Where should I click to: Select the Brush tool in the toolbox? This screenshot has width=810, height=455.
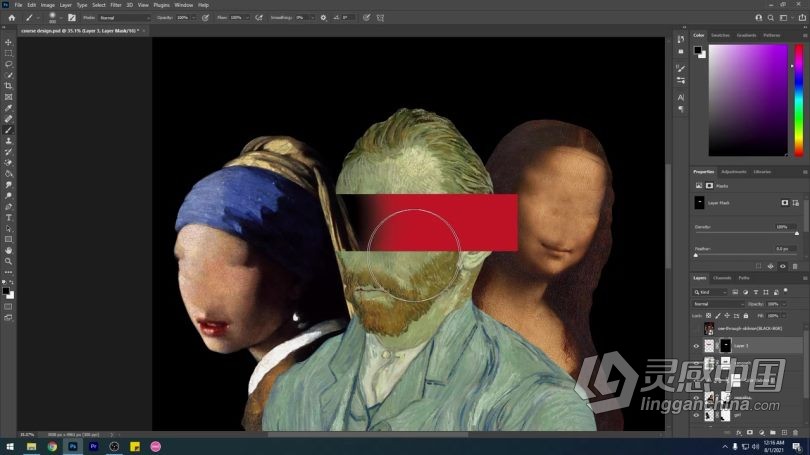[x=8, y=130]
